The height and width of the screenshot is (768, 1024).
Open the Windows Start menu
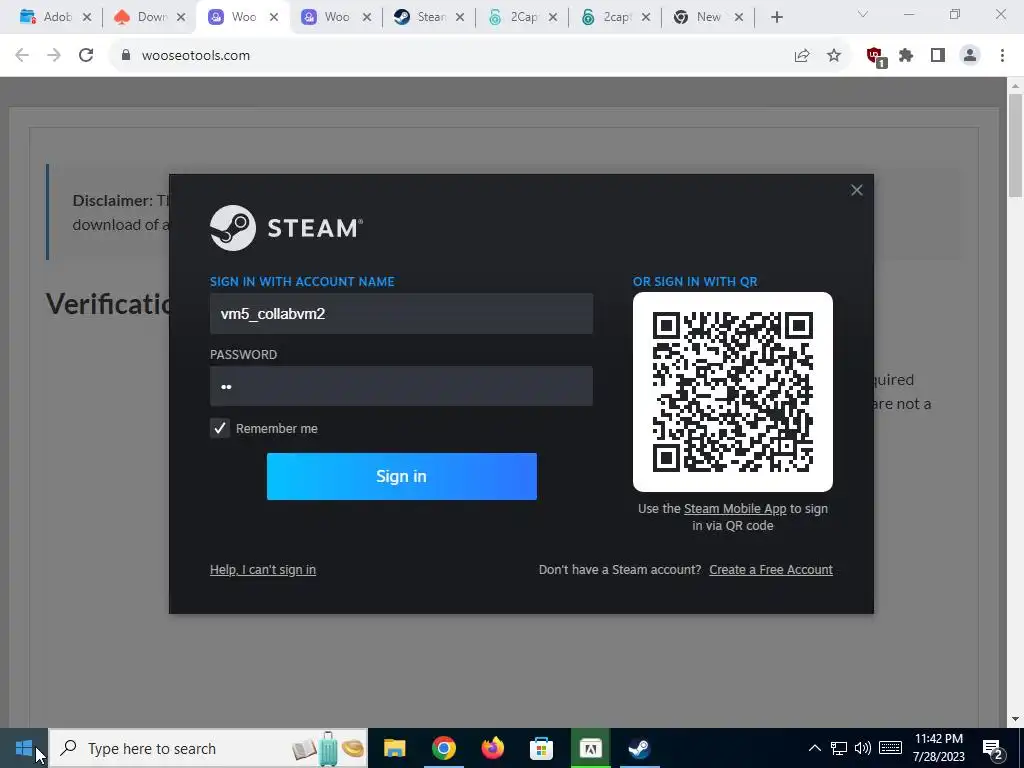[x=24, y=748]
